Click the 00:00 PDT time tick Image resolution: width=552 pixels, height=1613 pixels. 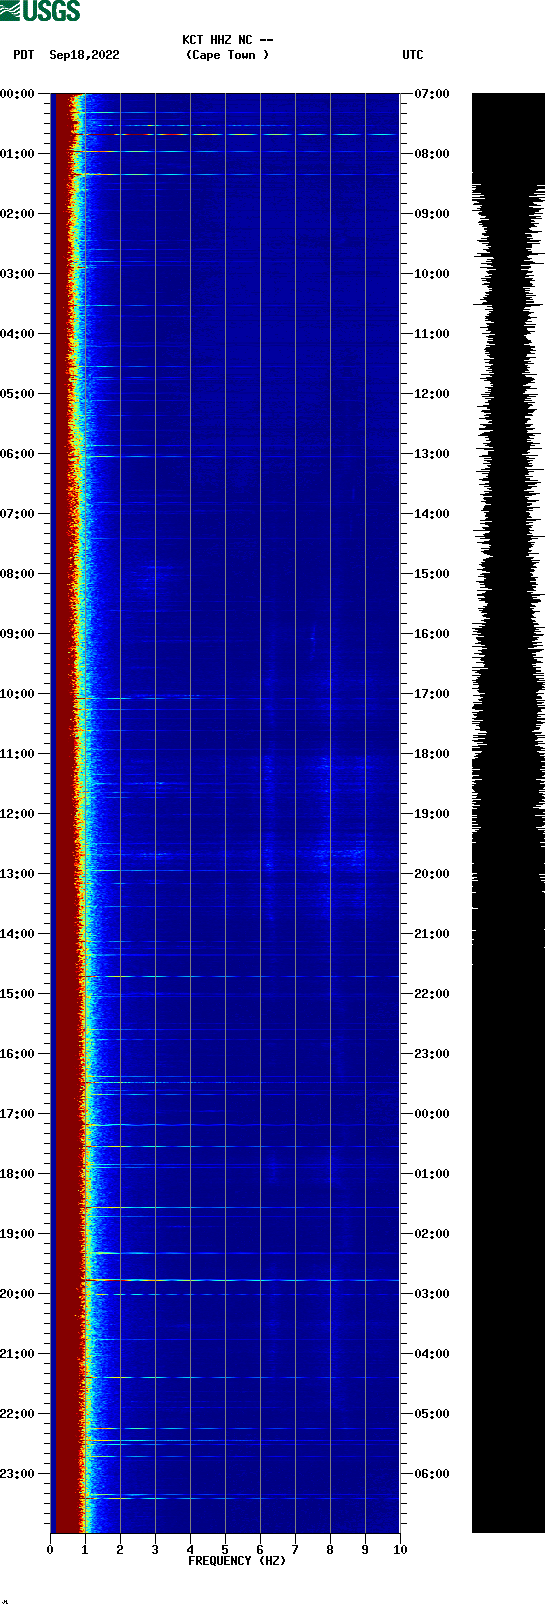tap(17, 94)
